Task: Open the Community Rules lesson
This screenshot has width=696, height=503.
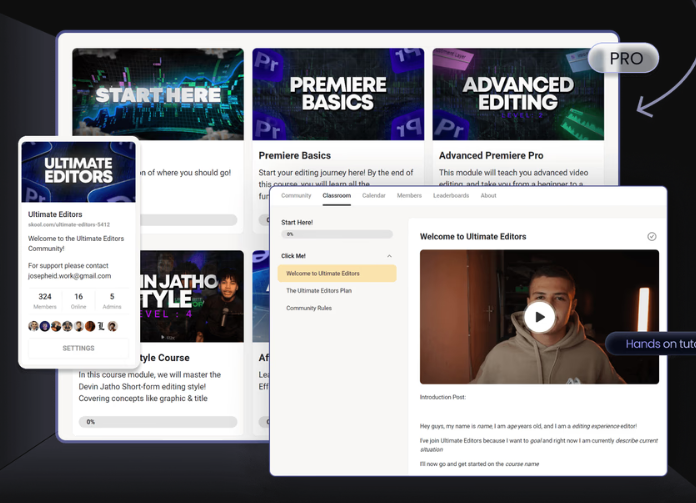Action: (309, 308)
